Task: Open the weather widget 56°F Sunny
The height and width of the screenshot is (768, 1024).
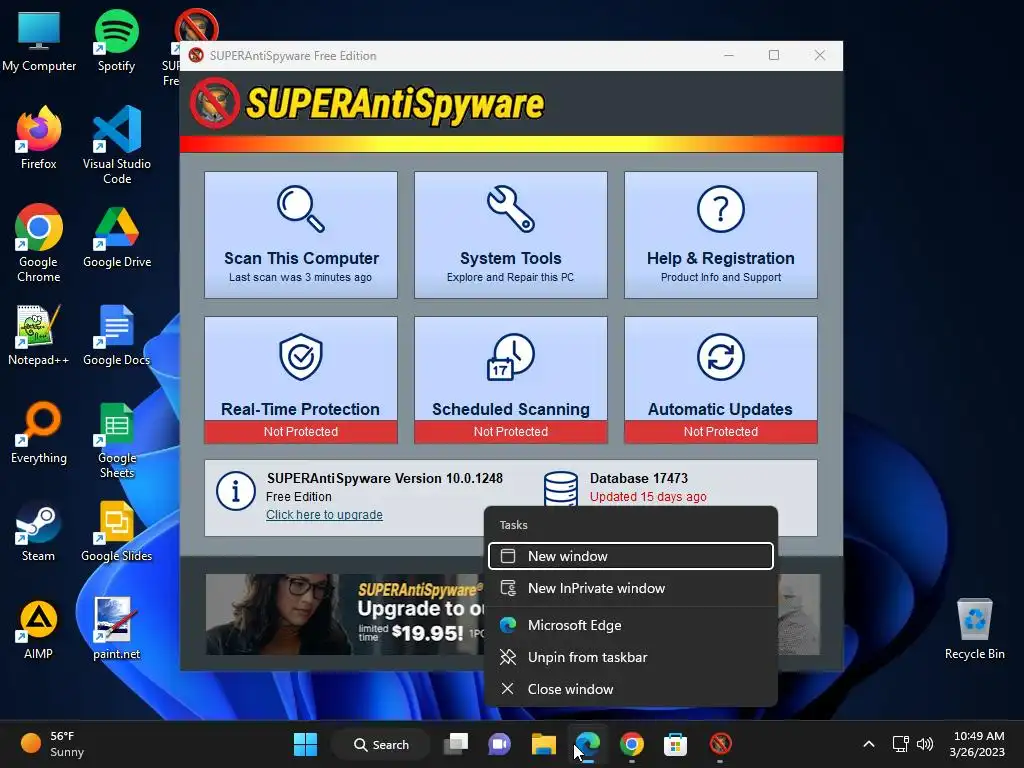Action: point(52,744)
